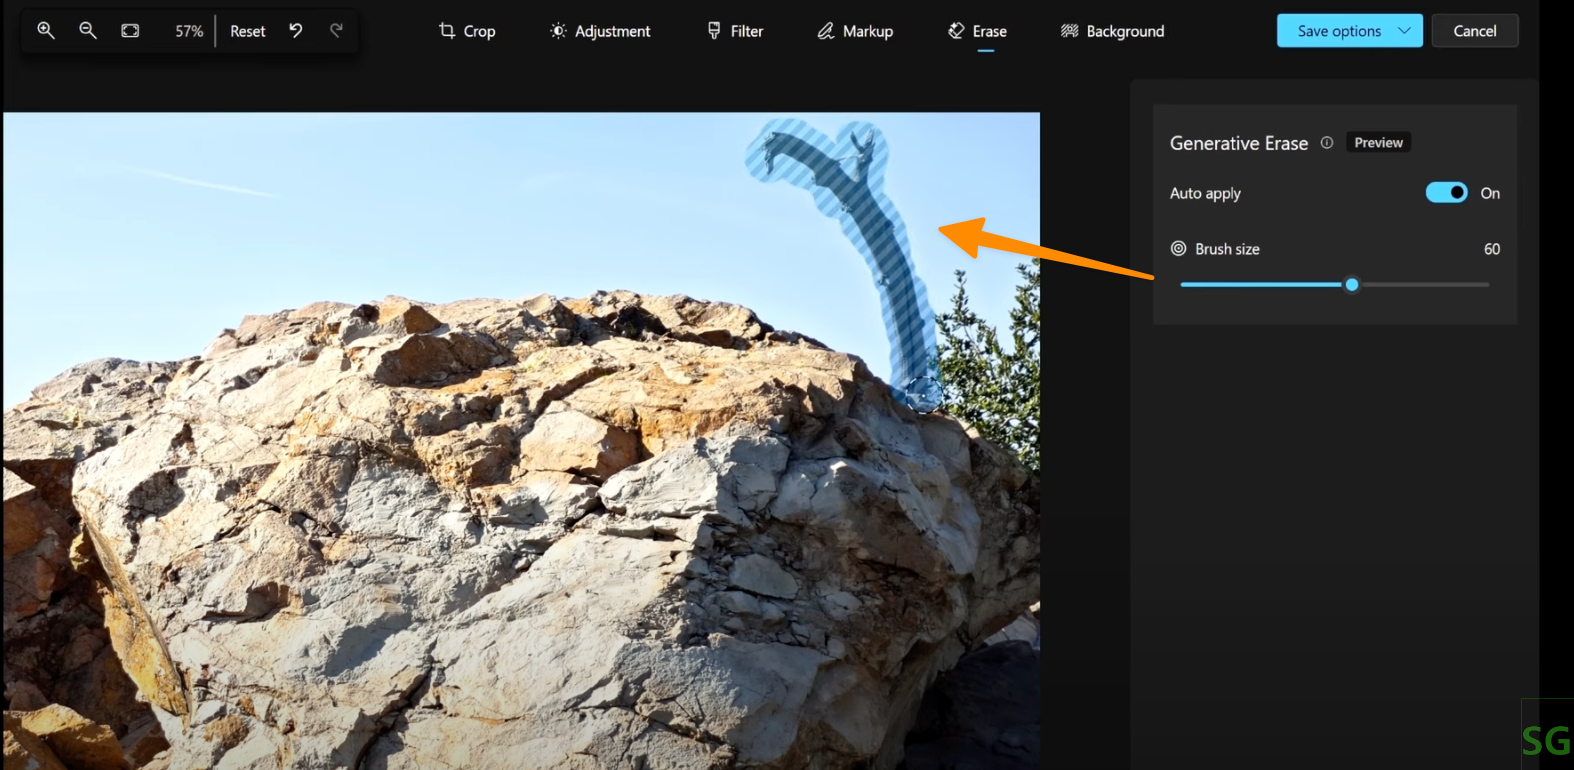1574x770 pixels.
Task: Click the Brush size slider handle
Action: coord(1352,285)
